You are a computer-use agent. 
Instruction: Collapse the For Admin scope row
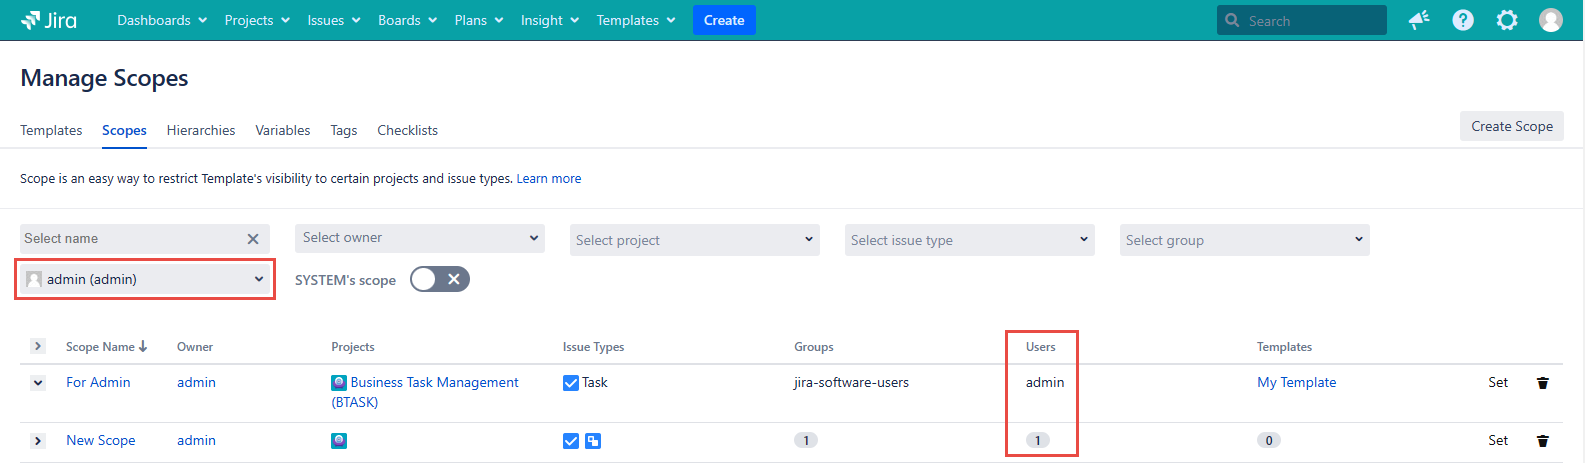tap(38, 383)
